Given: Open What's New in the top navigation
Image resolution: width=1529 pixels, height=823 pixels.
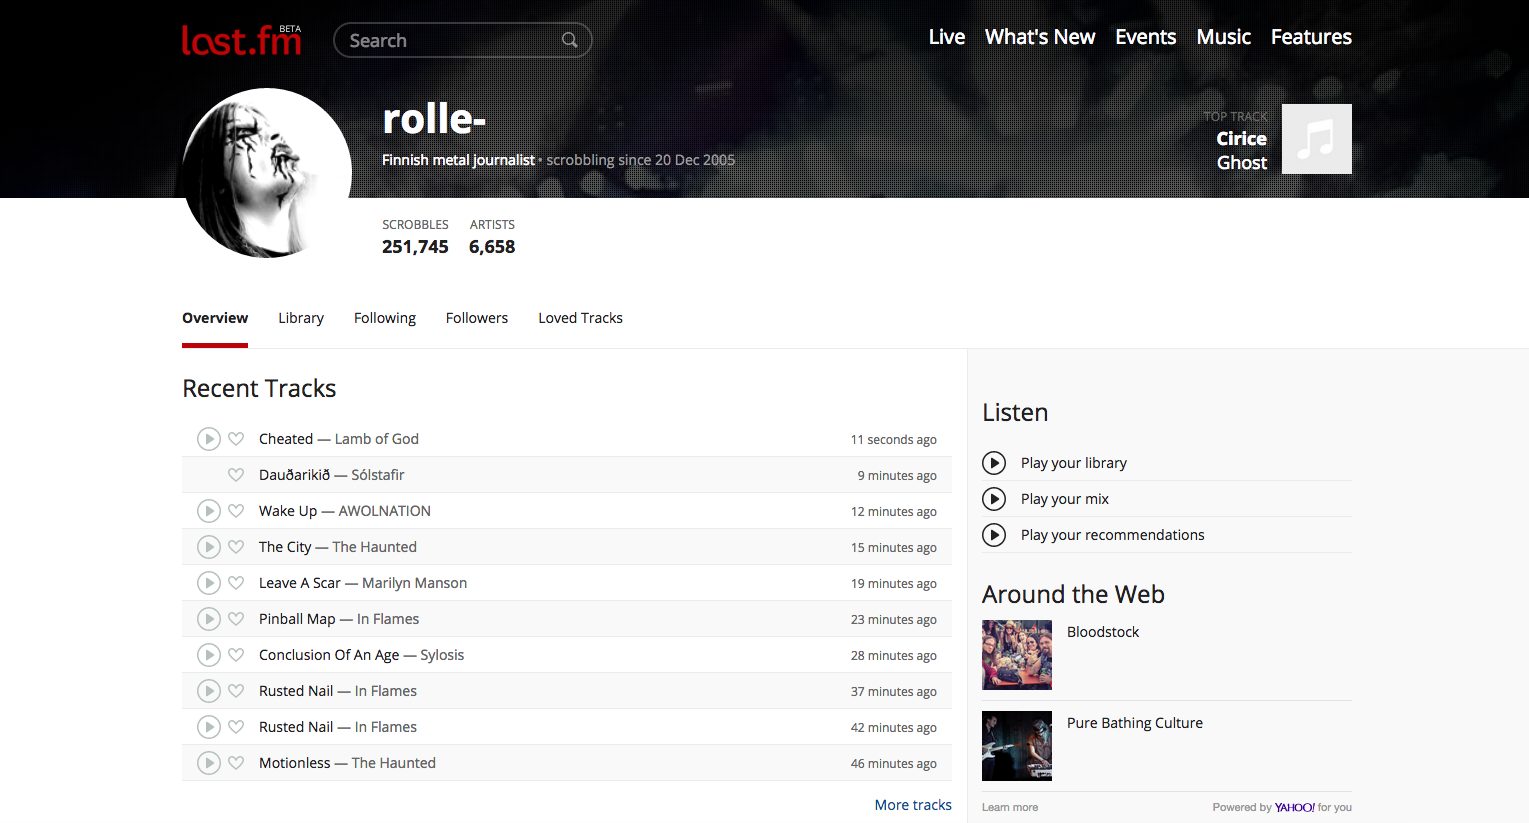Looking at the screenshot, I should [x=1040, y=37].
